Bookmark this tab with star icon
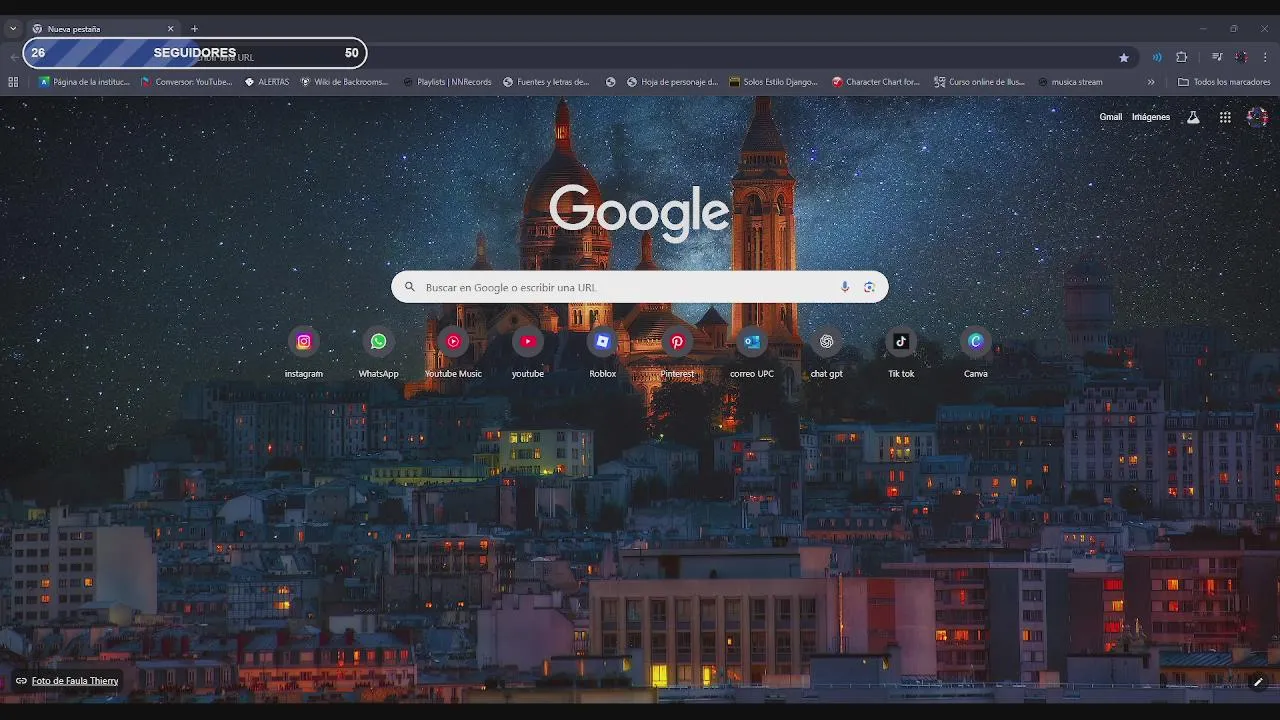Image resolution: width=1280 pixels, height=720 pixels. [1124, 57]
